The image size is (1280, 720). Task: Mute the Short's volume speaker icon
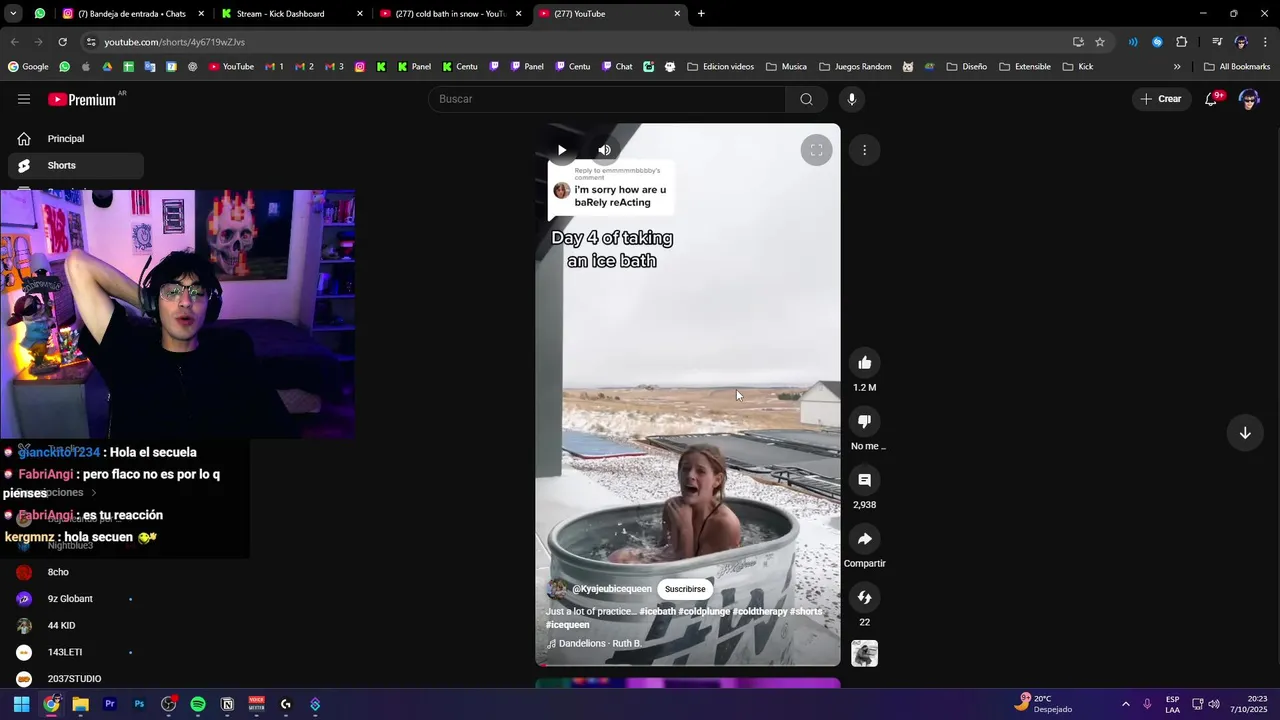tap(605, 150)
